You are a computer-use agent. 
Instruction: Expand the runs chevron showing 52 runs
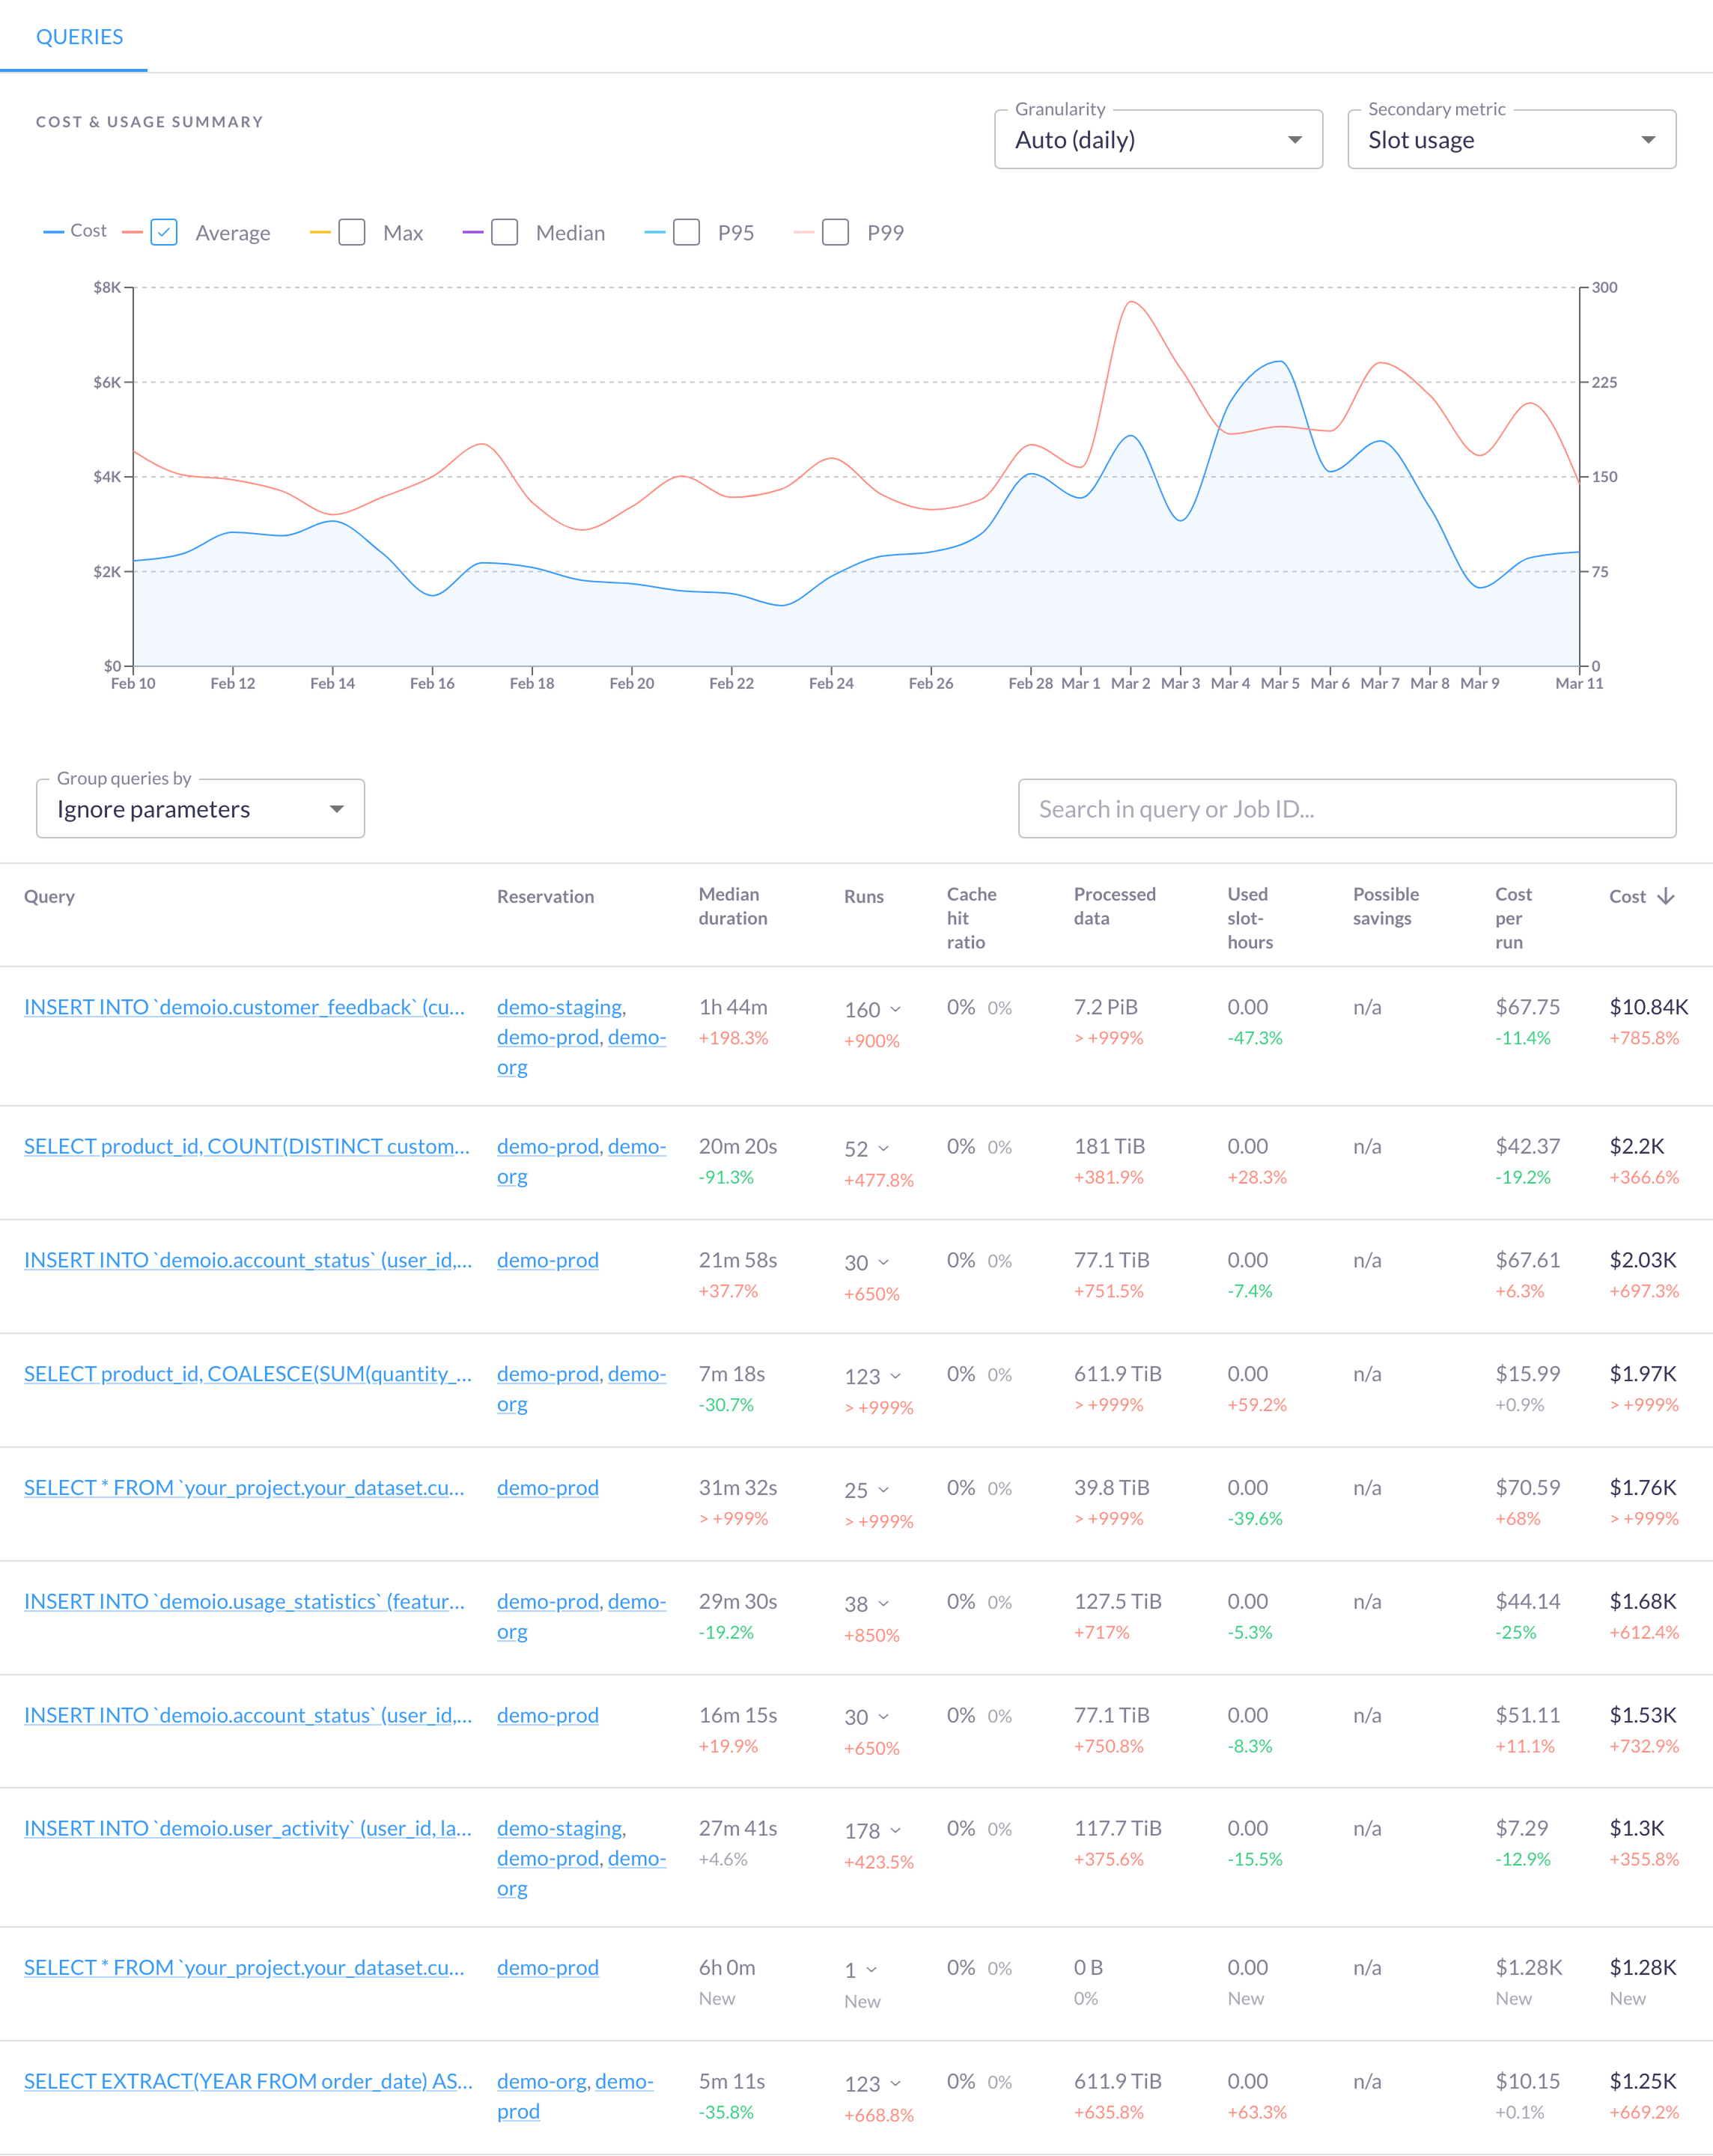[x=885, y=1149]
